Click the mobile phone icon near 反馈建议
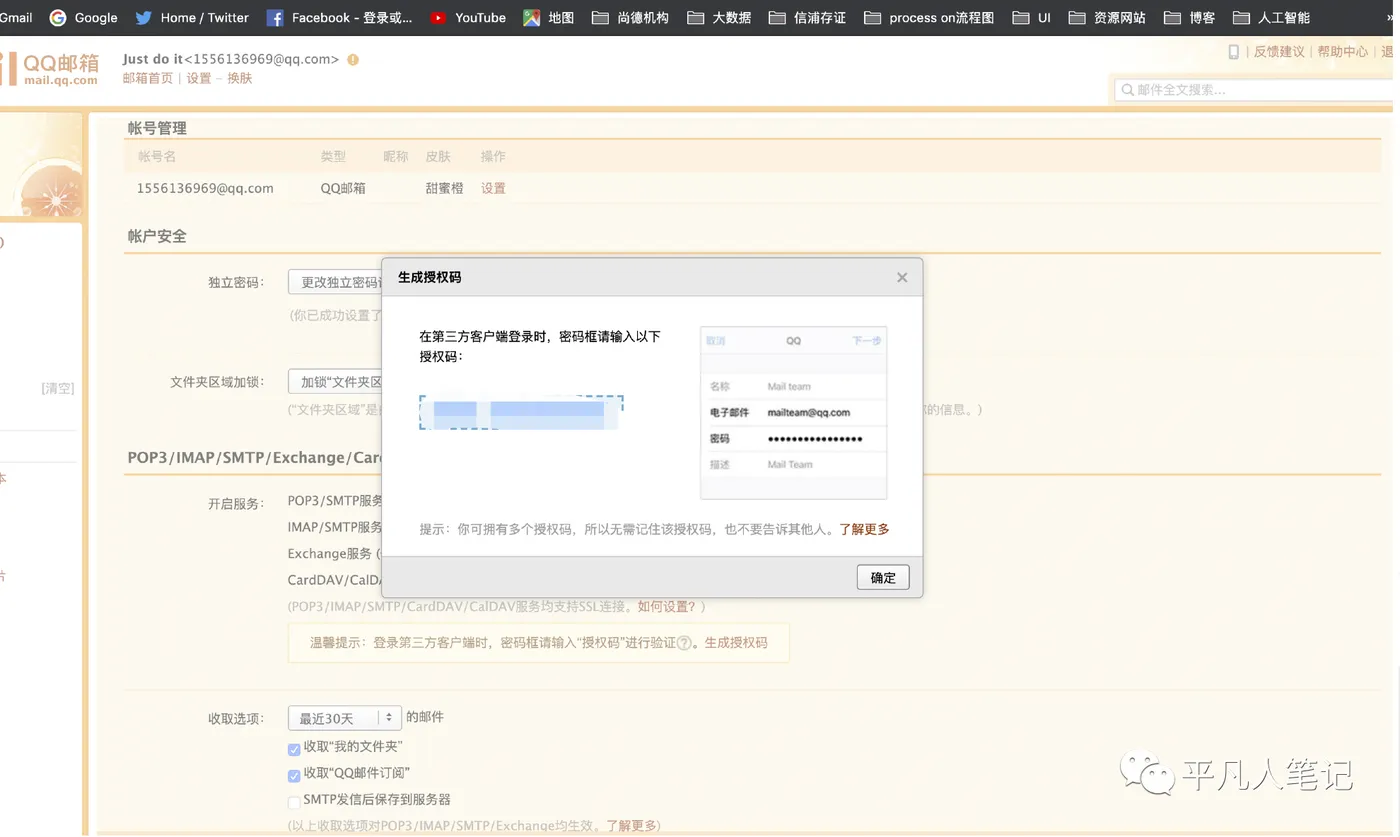Screen dimensions: 1400x837 click(x=1233, y=51)
